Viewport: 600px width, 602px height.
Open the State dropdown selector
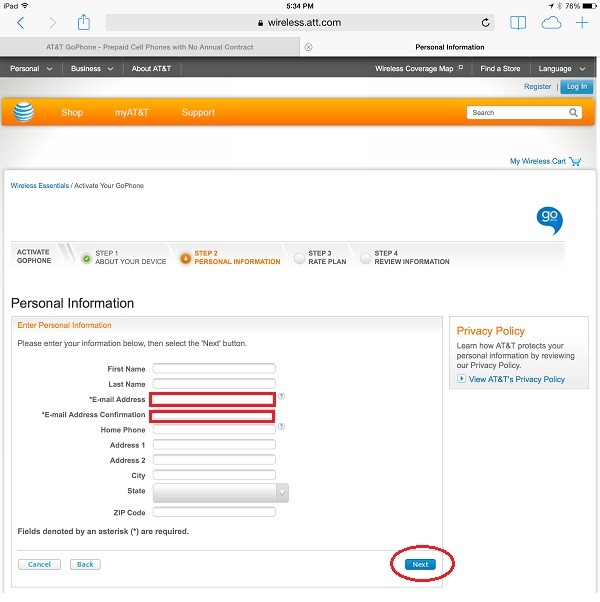(221, 493)
